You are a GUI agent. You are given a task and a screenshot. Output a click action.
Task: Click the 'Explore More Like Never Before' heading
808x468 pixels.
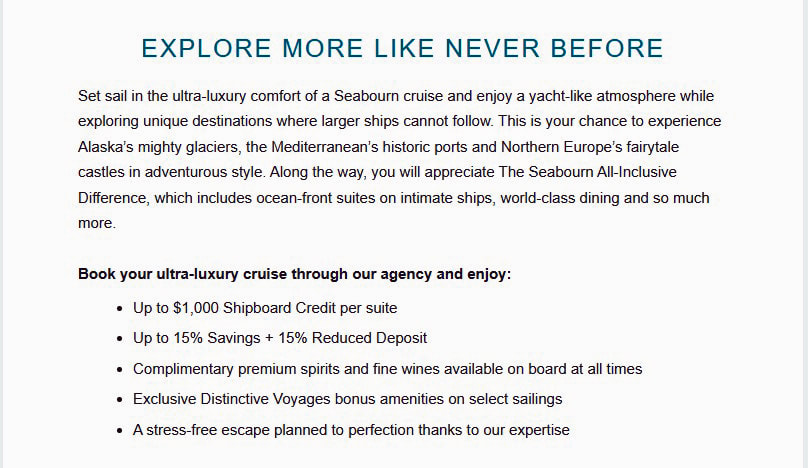[x=402, y=48]
